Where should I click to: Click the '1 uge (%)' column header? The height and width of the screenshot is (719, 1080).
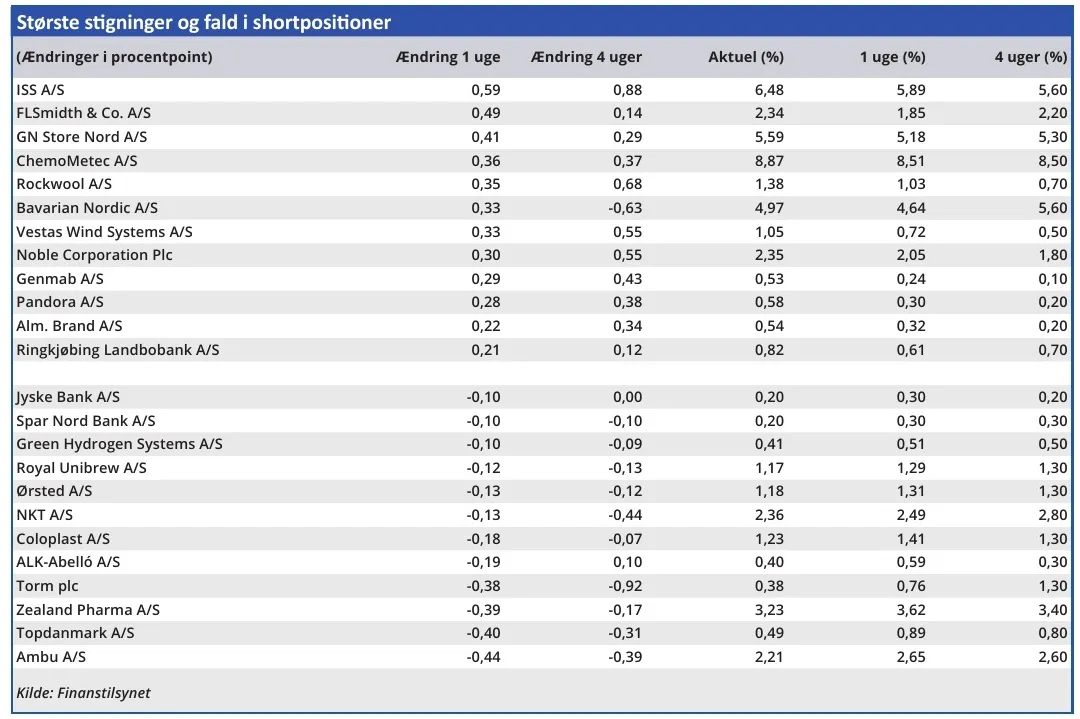click(892, 57)
